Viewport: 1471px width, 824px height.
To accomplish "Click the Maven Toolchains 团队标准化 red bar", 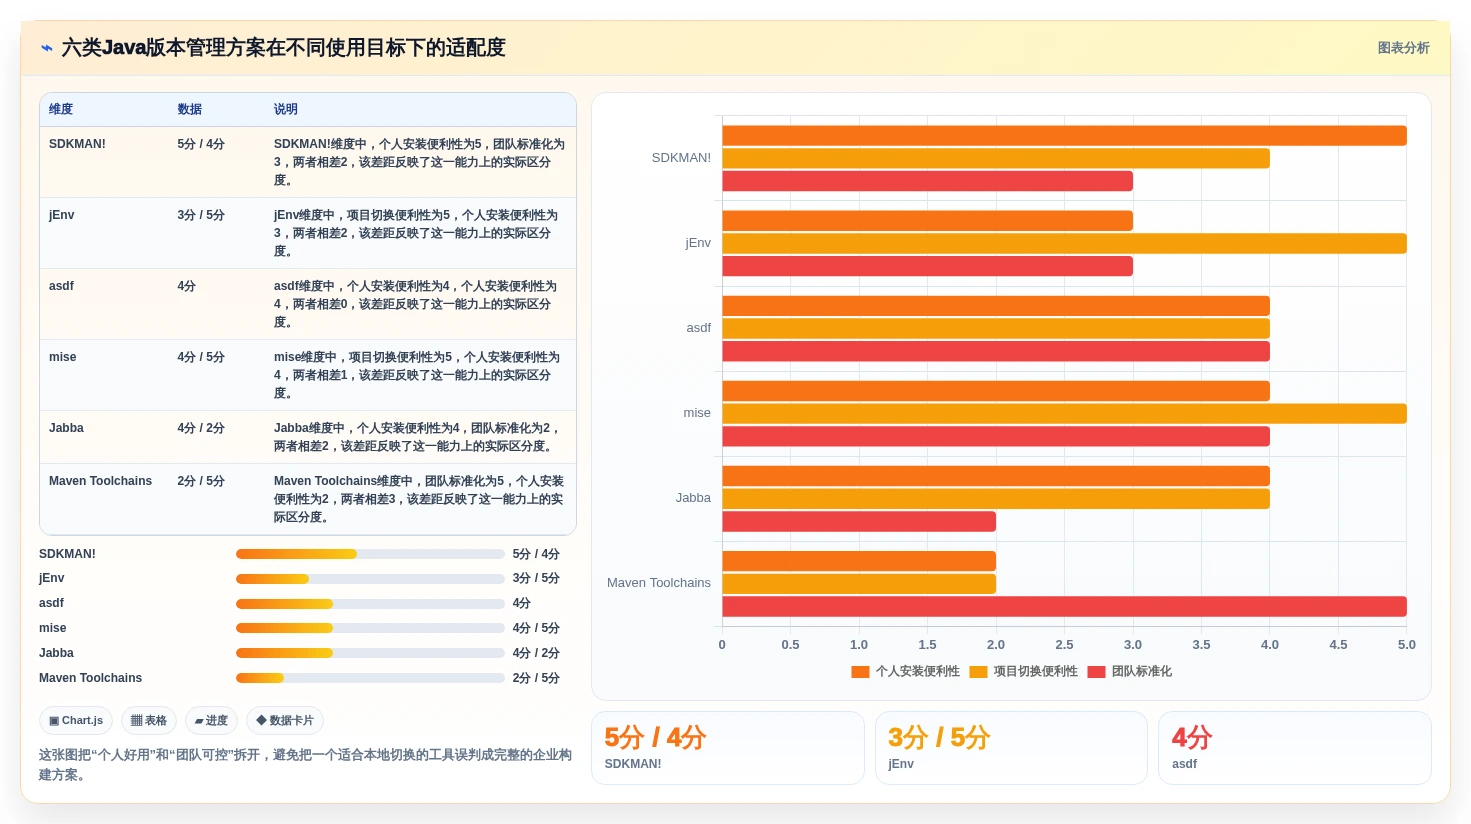I will [x=1064, y=606].
